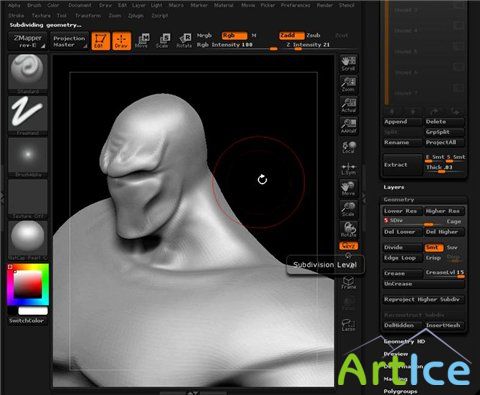Viewport: 480px width, 395px height.
Task: Click the Divide button
Action: pos(402,248)
